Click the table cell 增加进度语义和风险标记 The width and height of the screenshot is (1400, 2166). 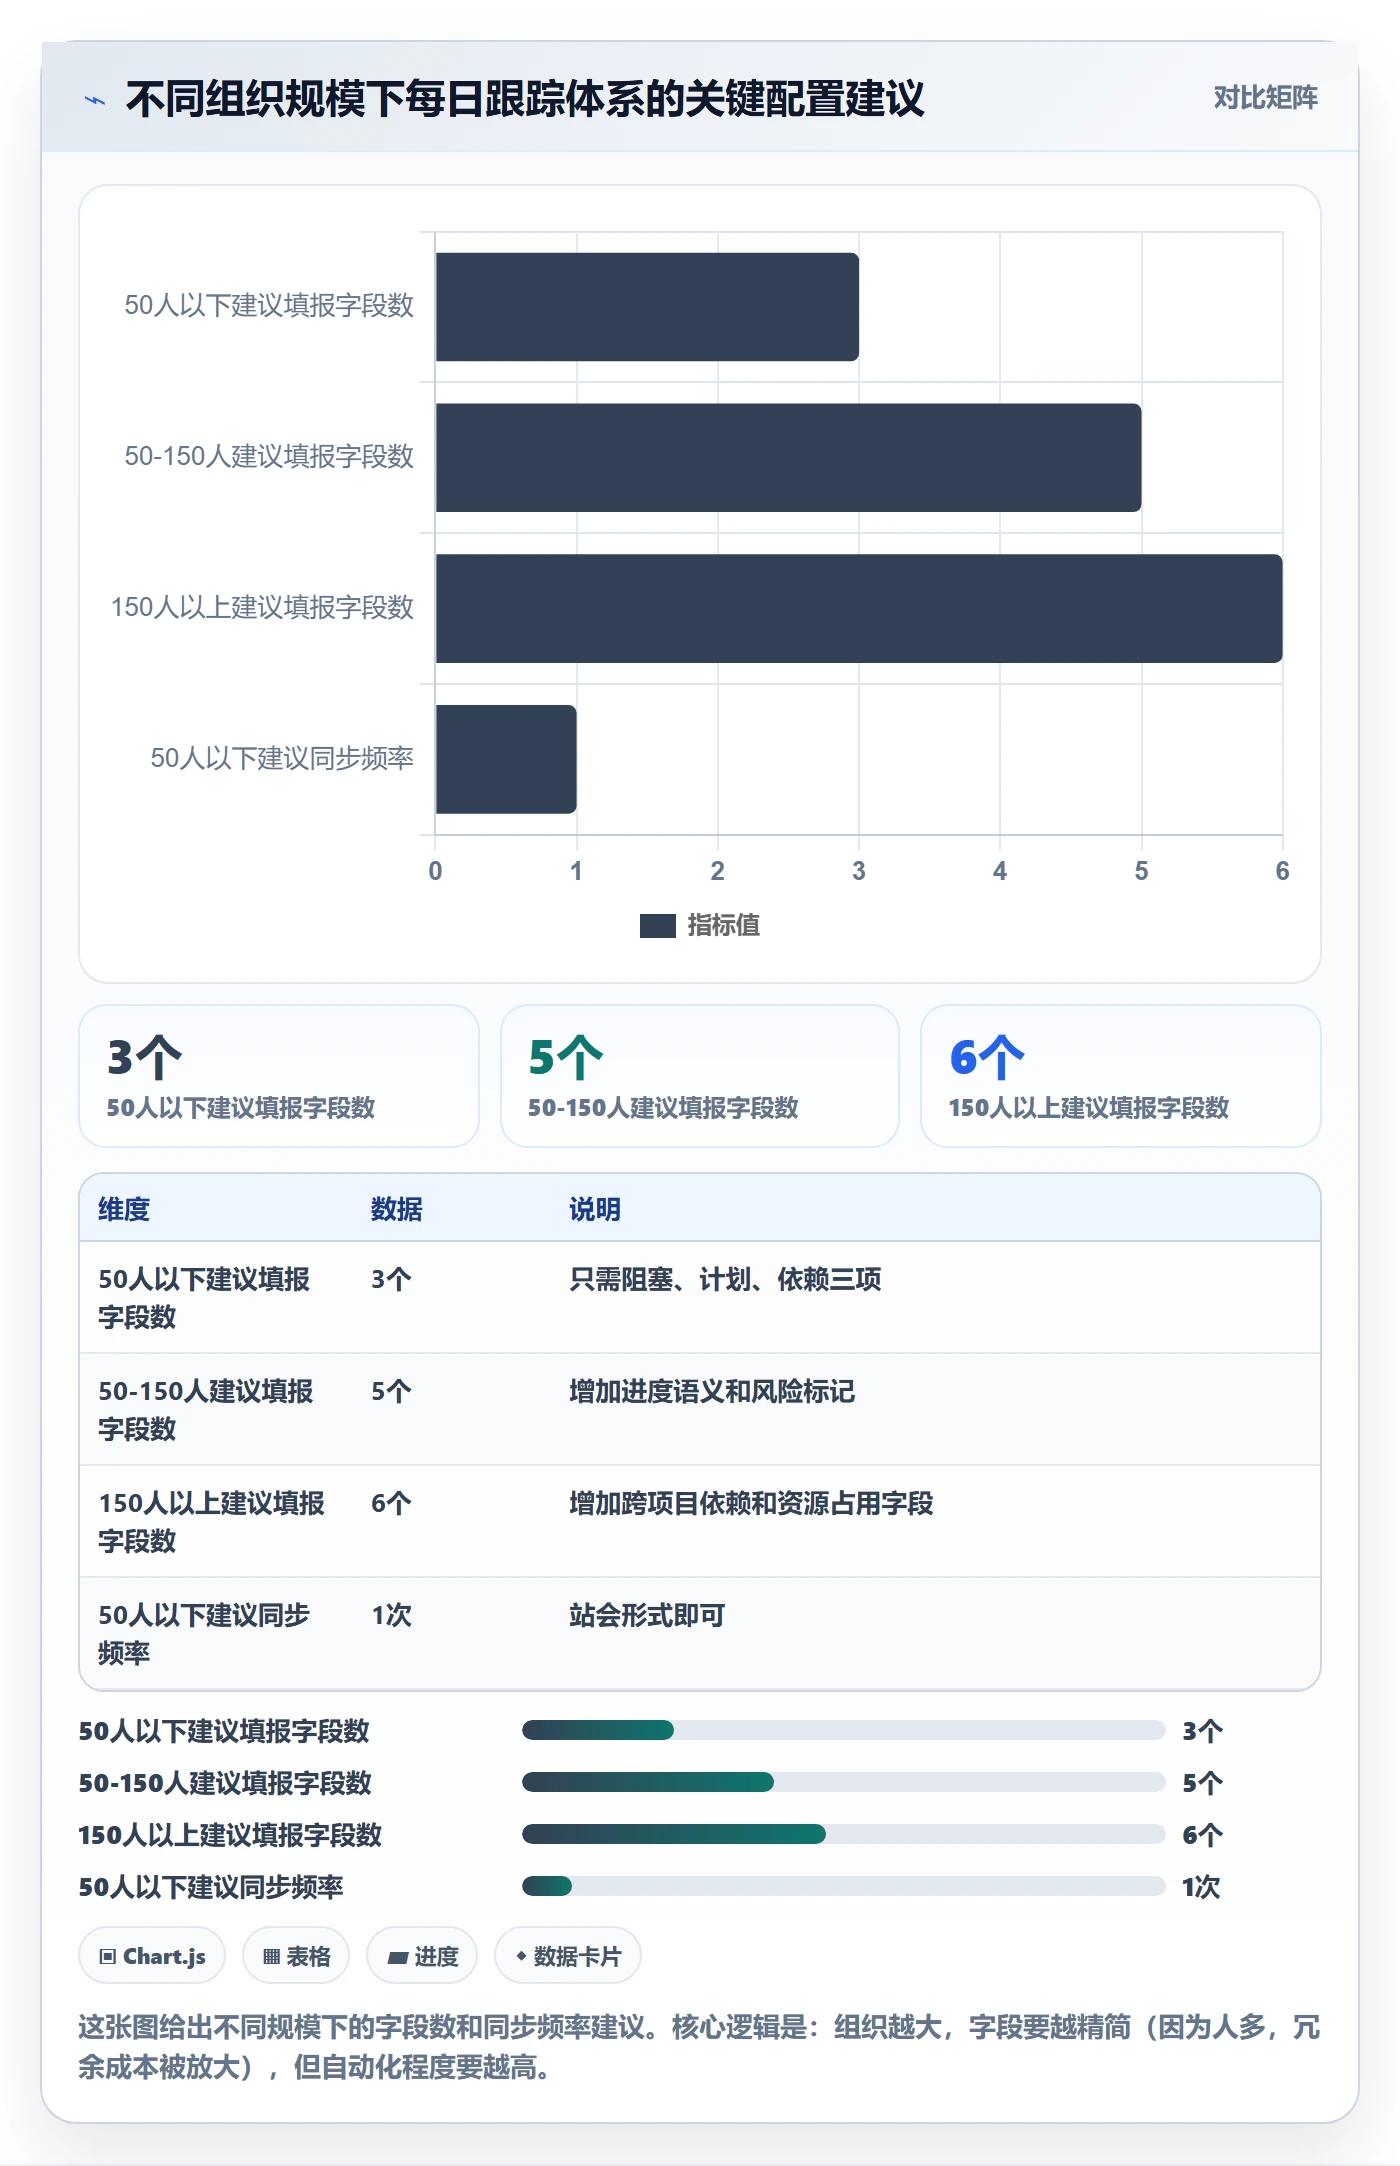(x=712, y=1391)
